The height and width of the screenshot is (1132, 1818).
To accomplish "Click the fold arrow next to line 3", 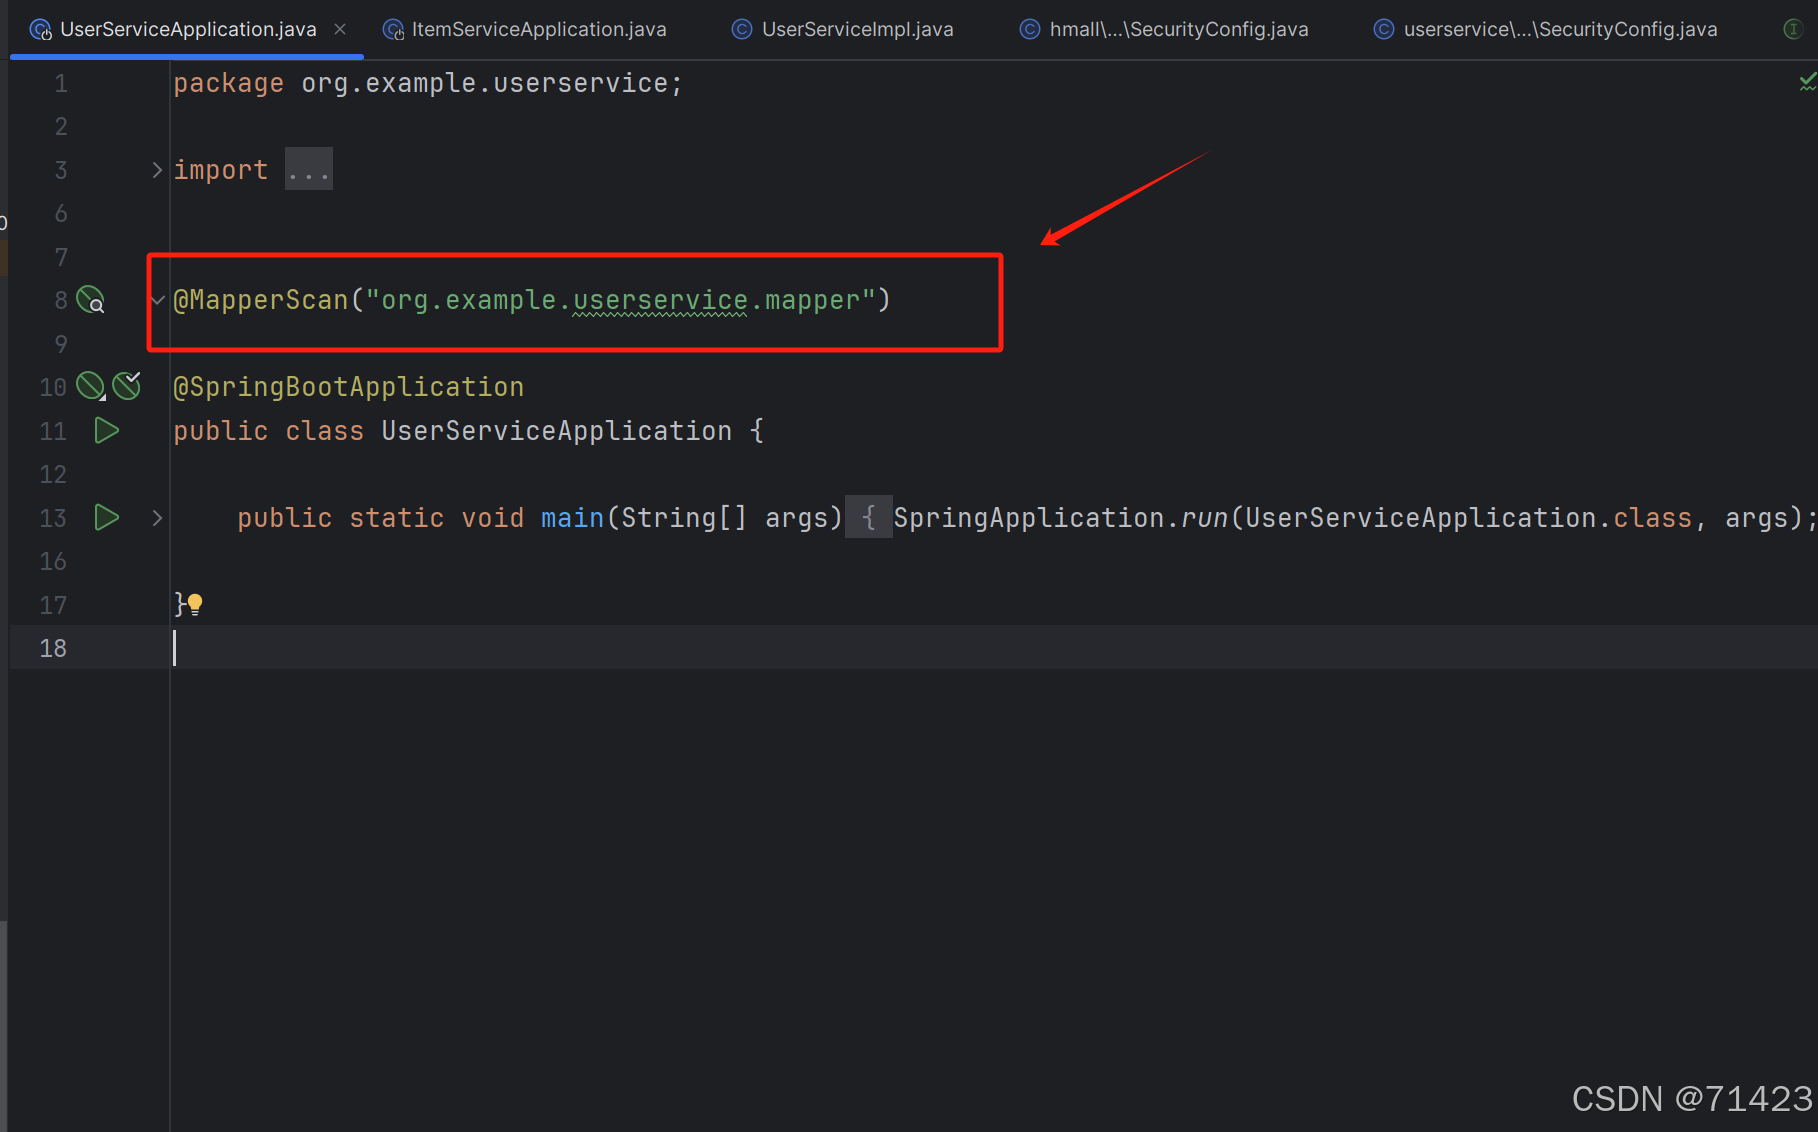I will tap(157, 169).
